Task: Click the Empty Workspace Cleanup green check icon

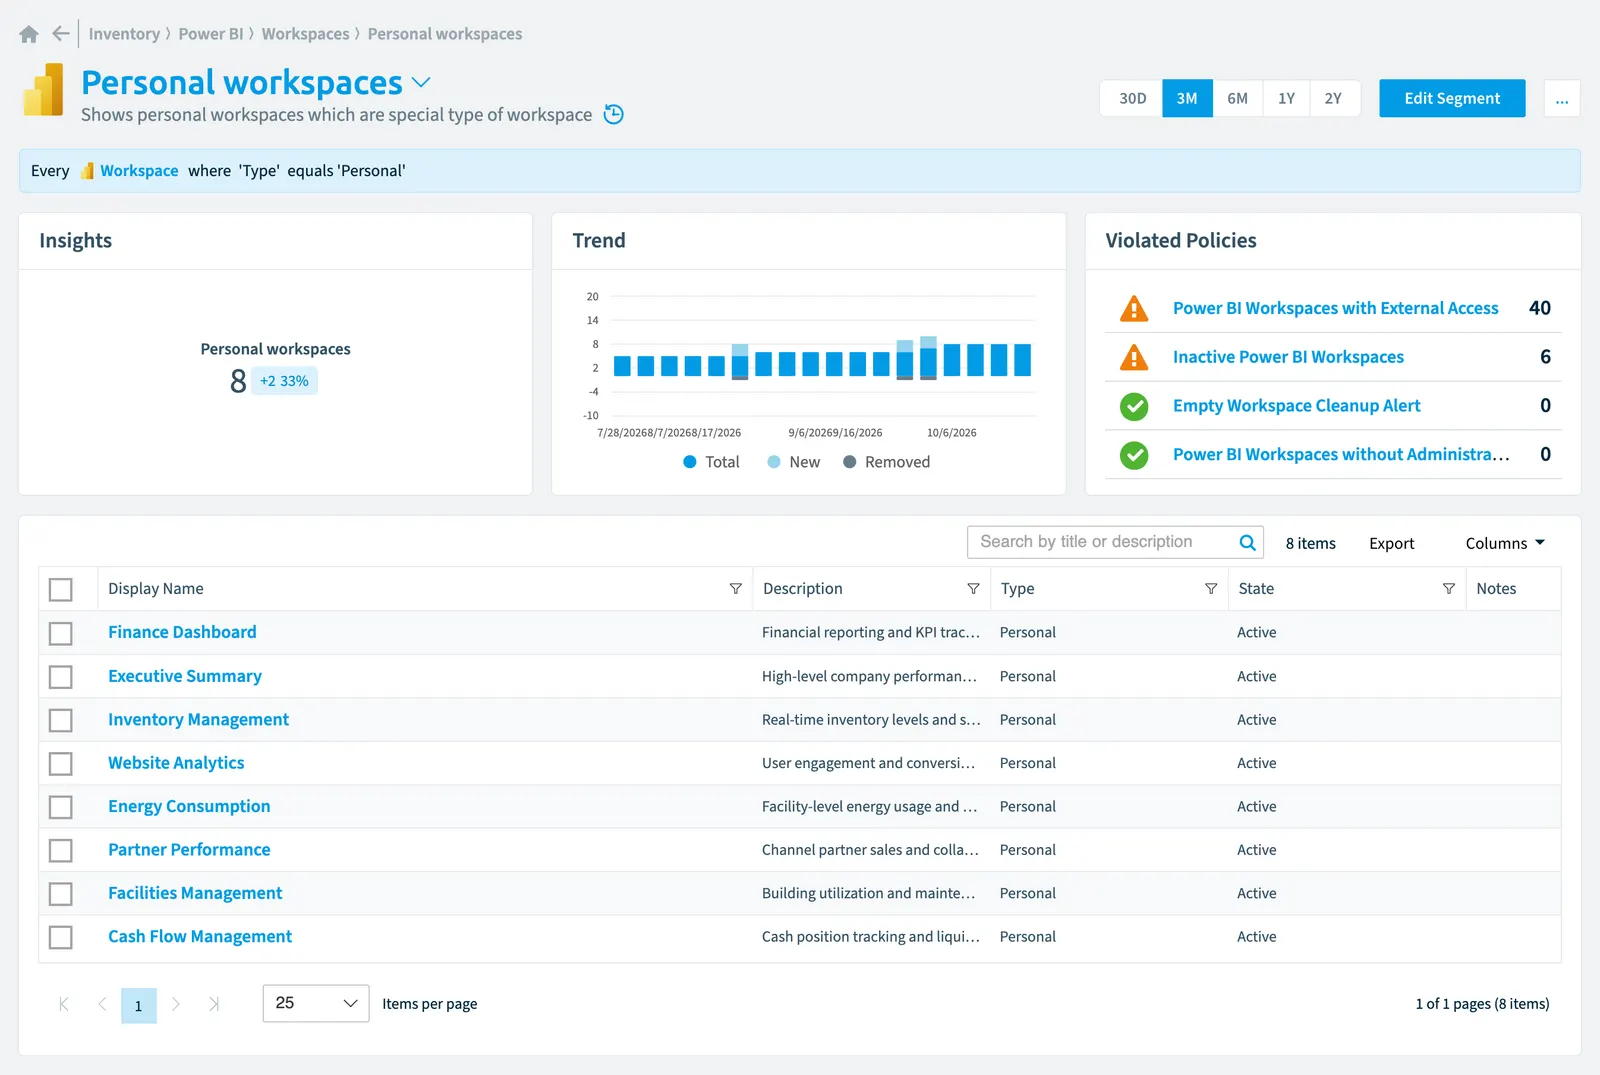Action: pyautogui.click(x=1134, y=406)
